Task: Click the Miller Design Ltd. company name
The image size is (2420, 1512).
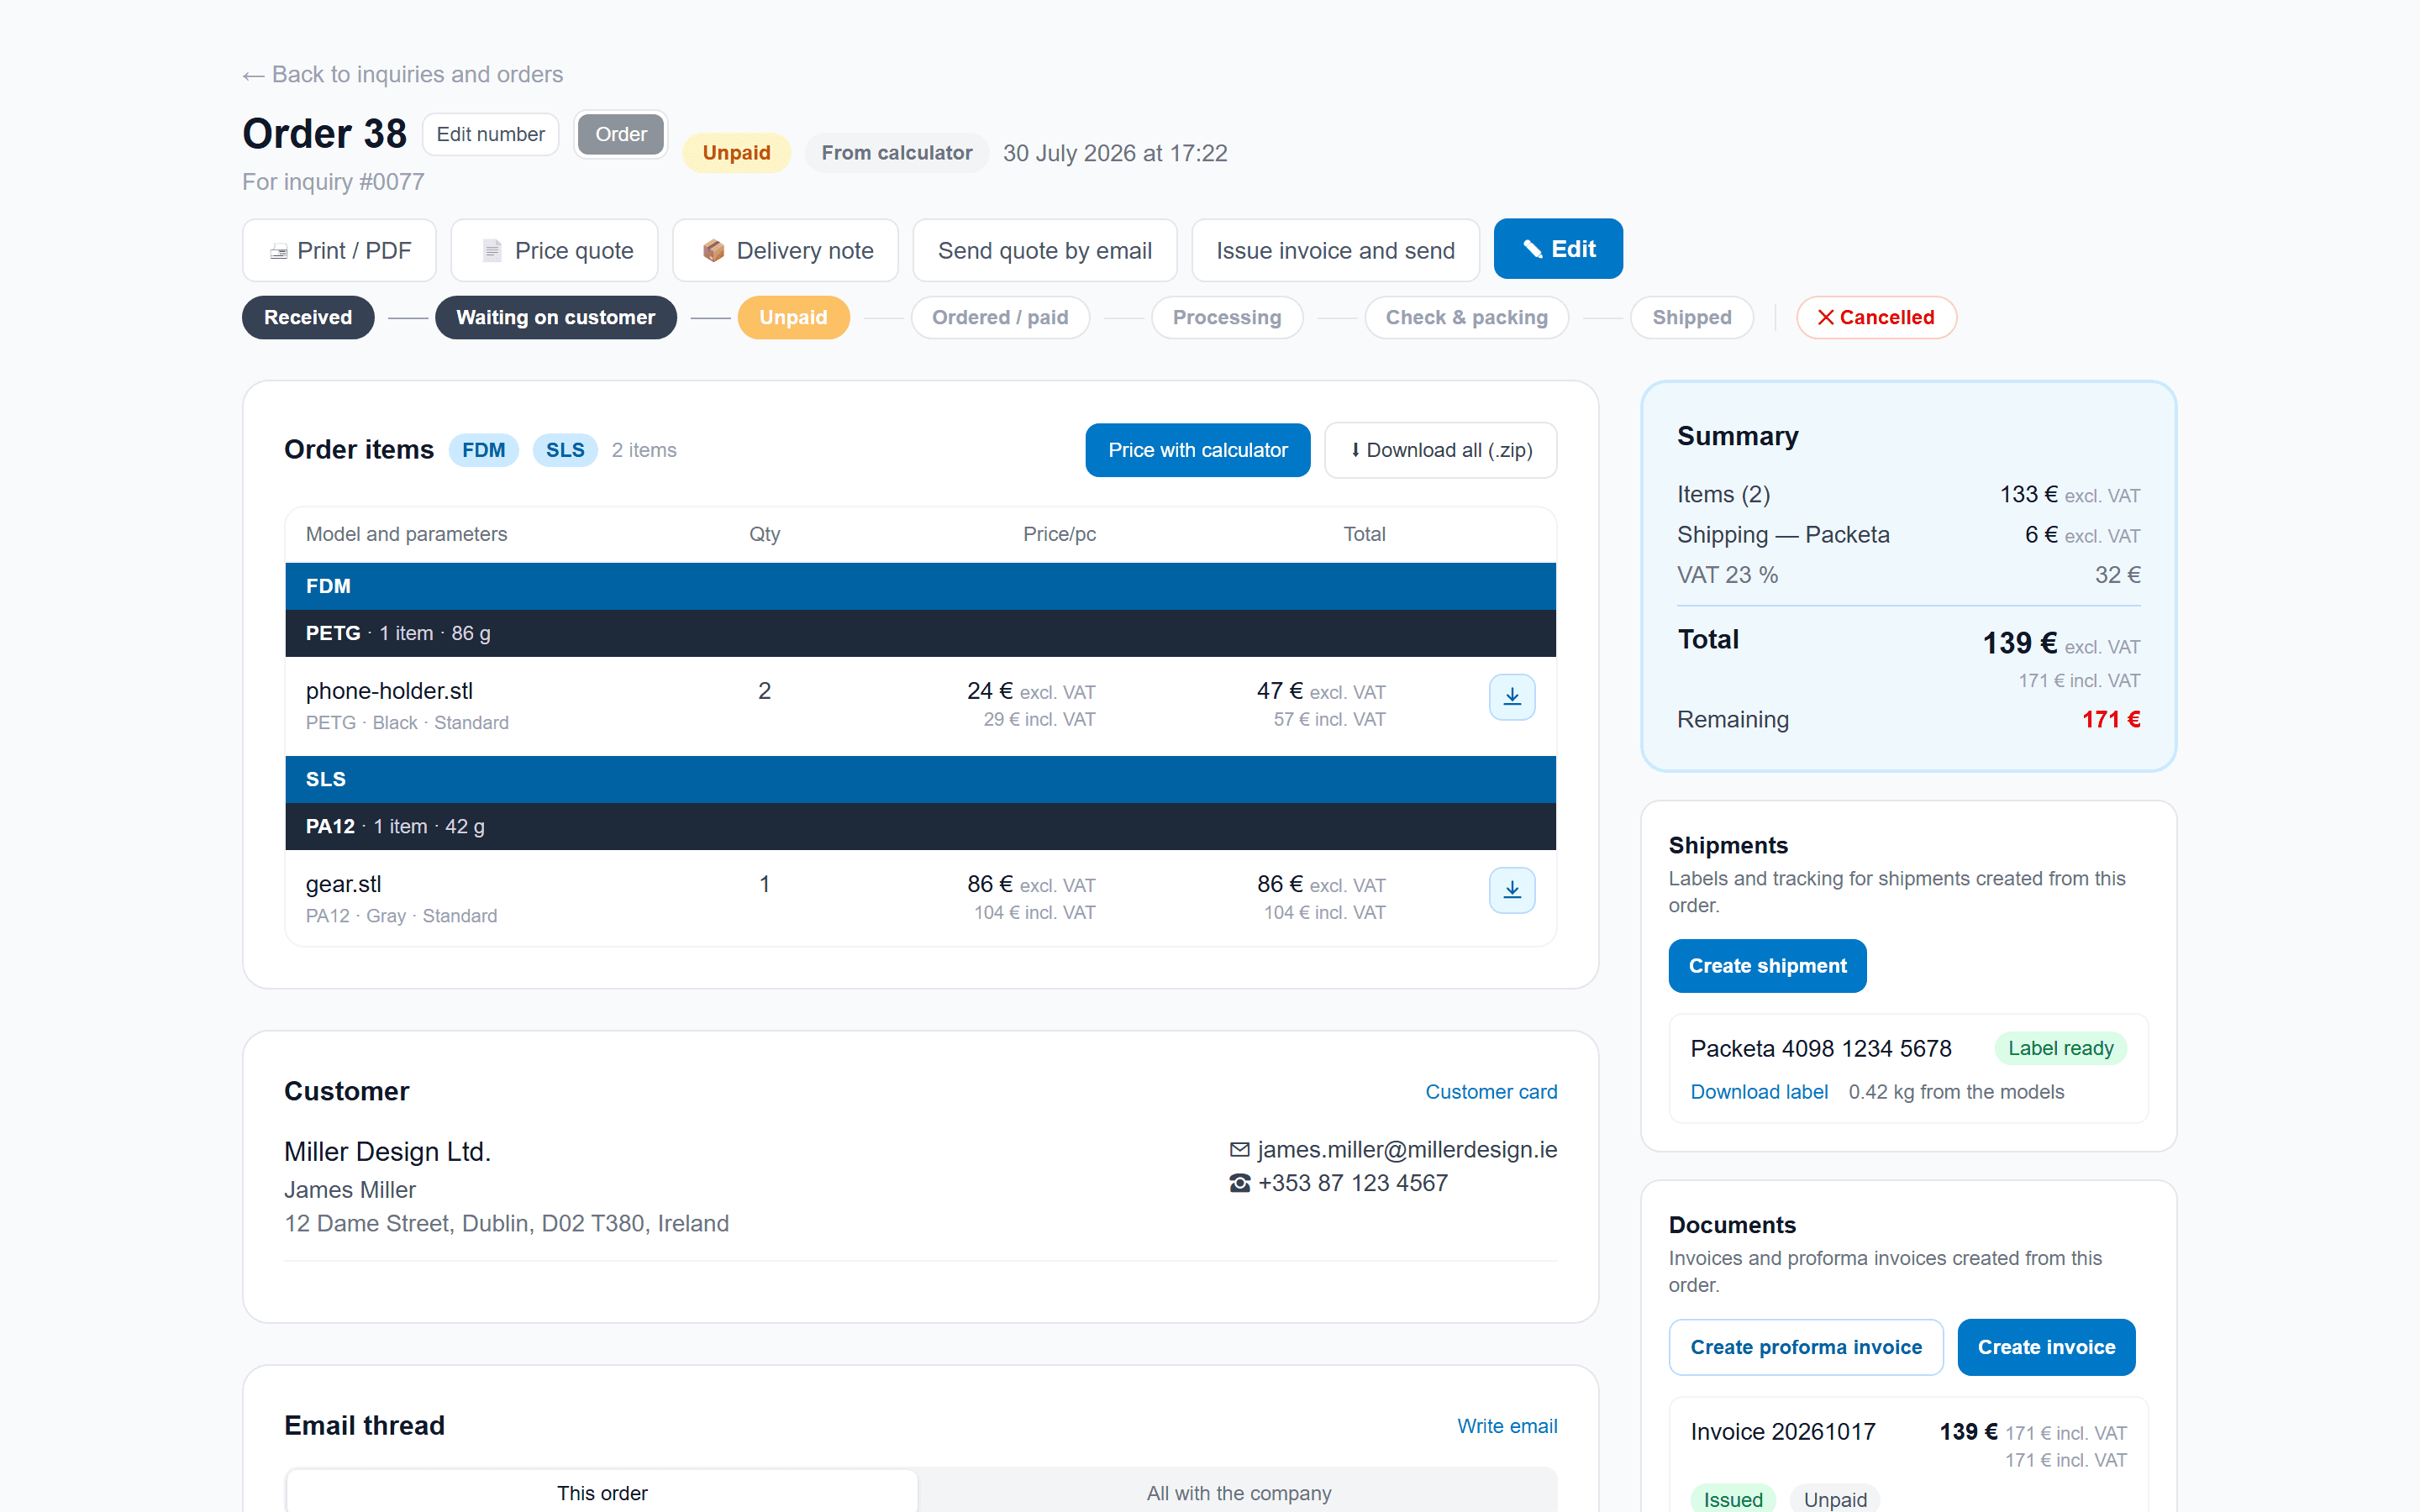Action: tap(387, 1152)
